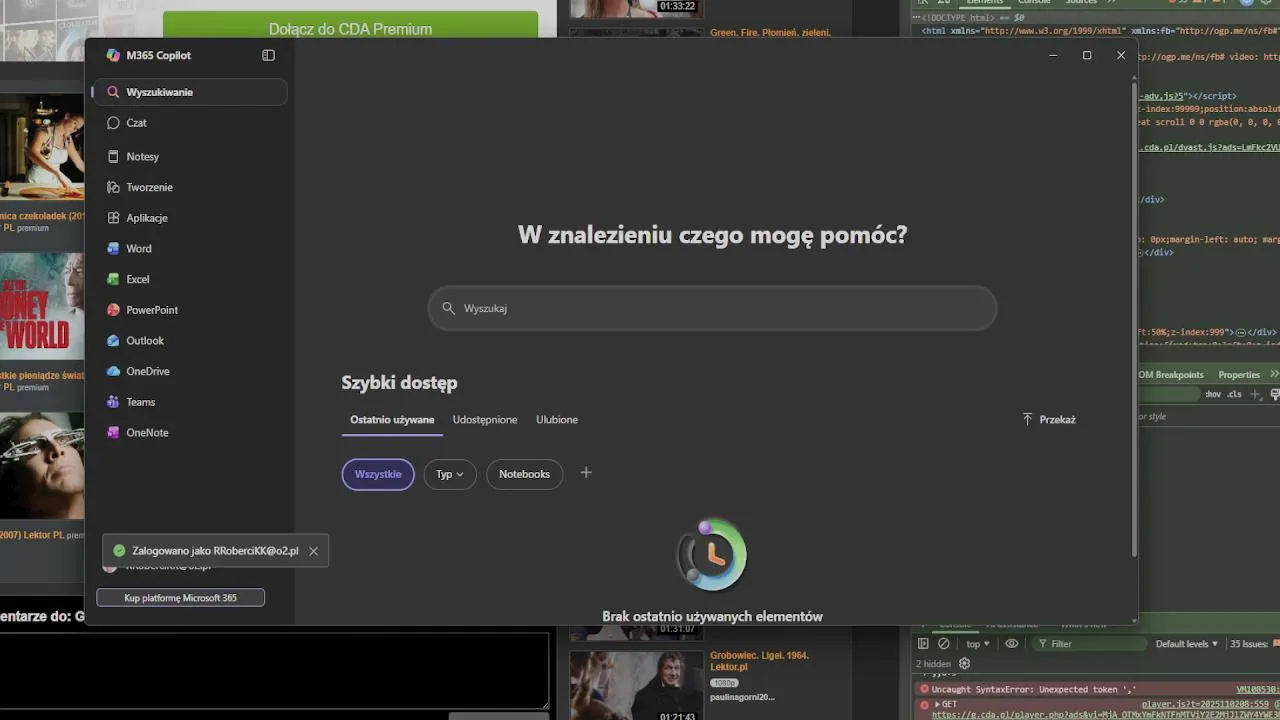Viewport: 1280px width, 720px height.
Task: Open the 'Default levels' dropdown in console
Action: click(1187, 644)
